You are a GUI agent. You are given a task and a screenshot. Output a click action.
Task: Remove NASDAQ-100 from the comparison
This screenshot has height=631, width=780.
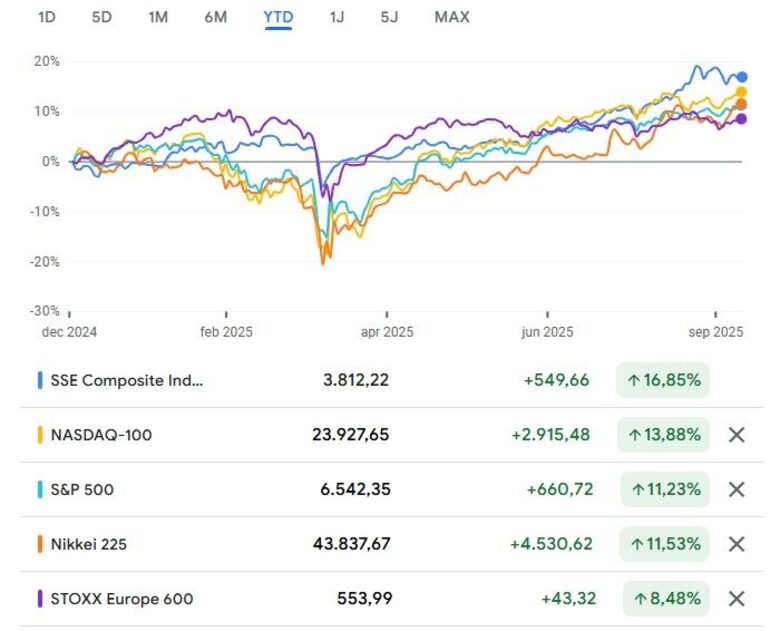(737, 435)
